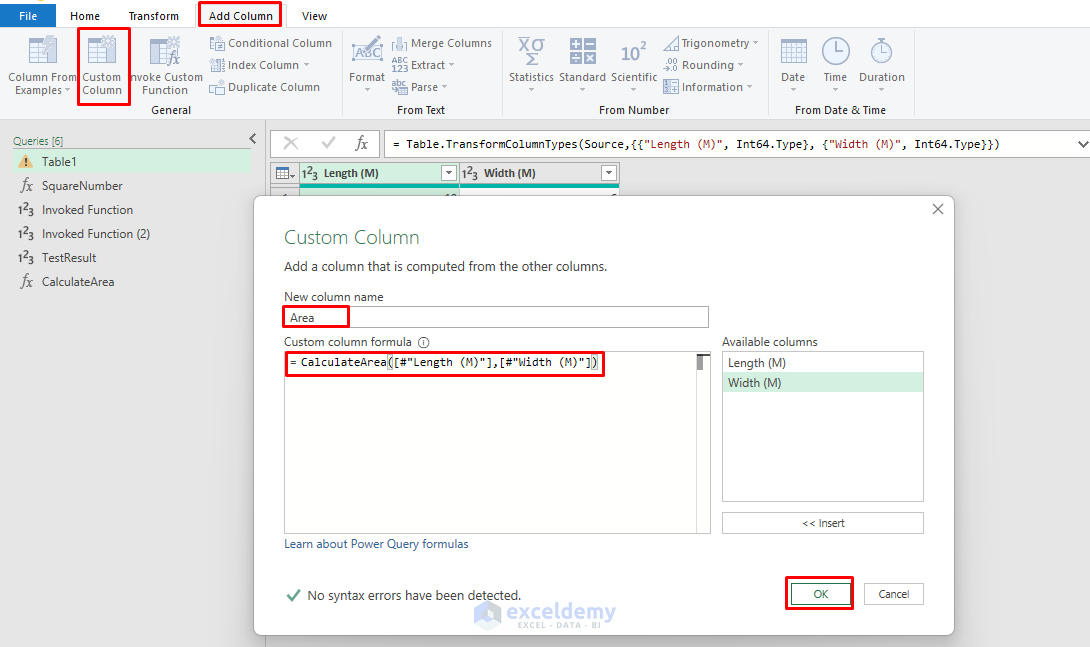Click the New column name field

[x=496, y=318]
